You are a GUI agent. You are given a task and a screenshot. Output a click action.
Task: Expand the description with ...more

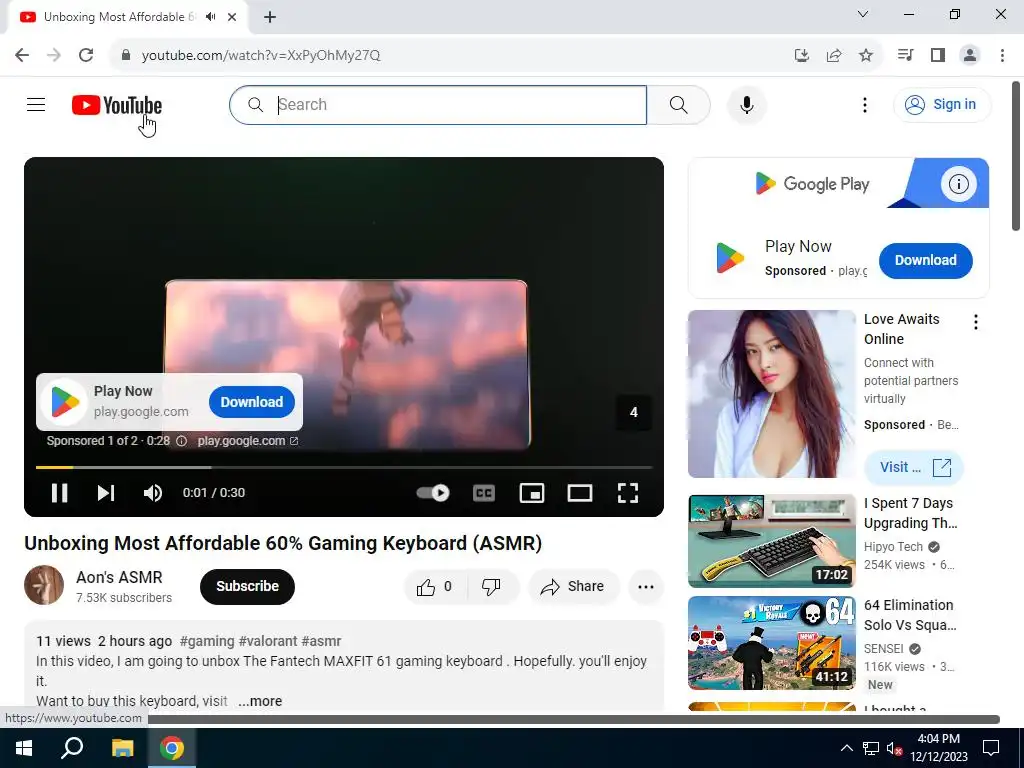tap(260, 701)
